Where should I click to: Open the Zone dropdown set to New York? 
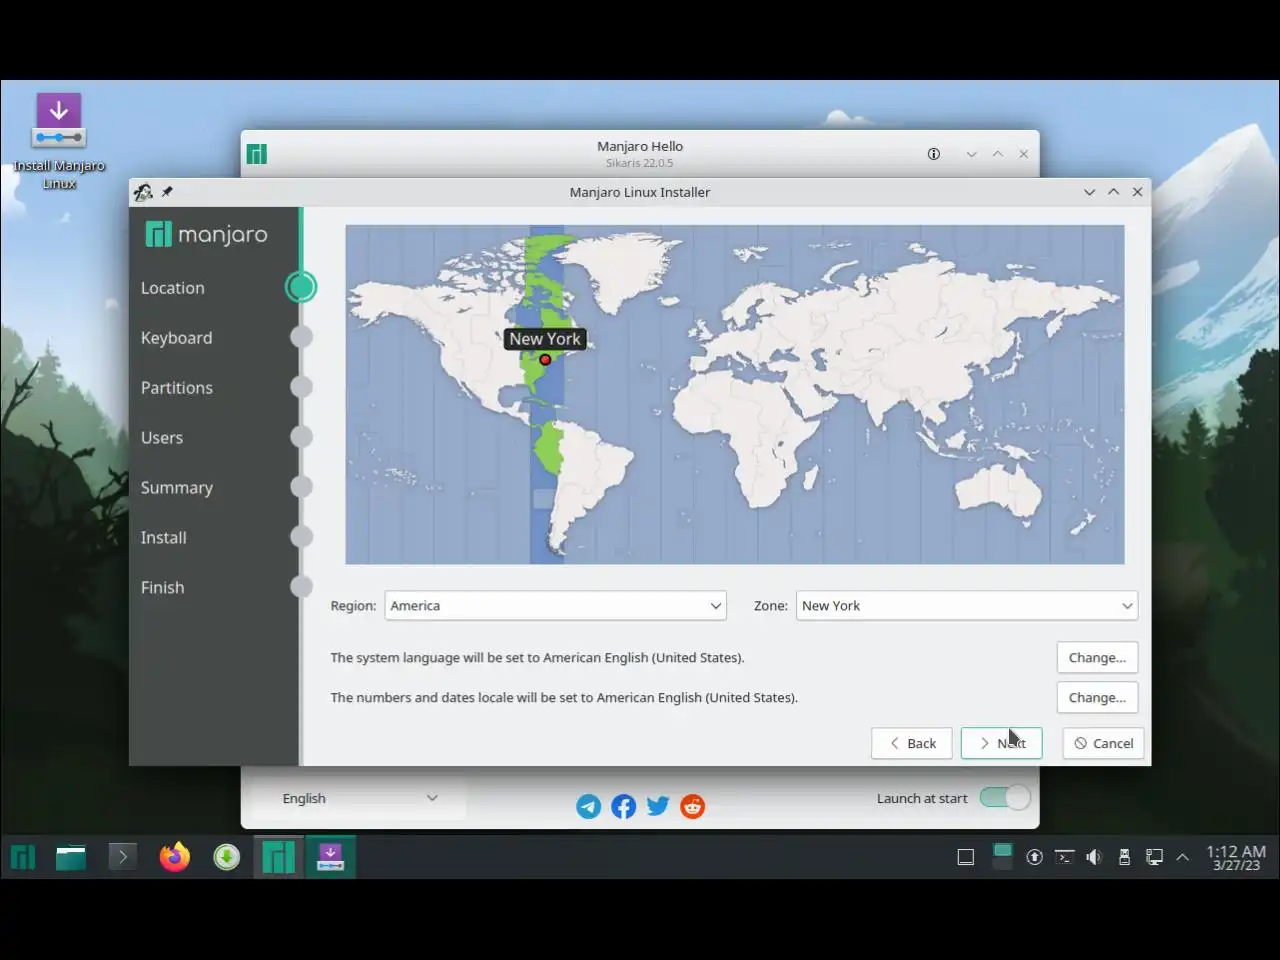pos(967,606)
